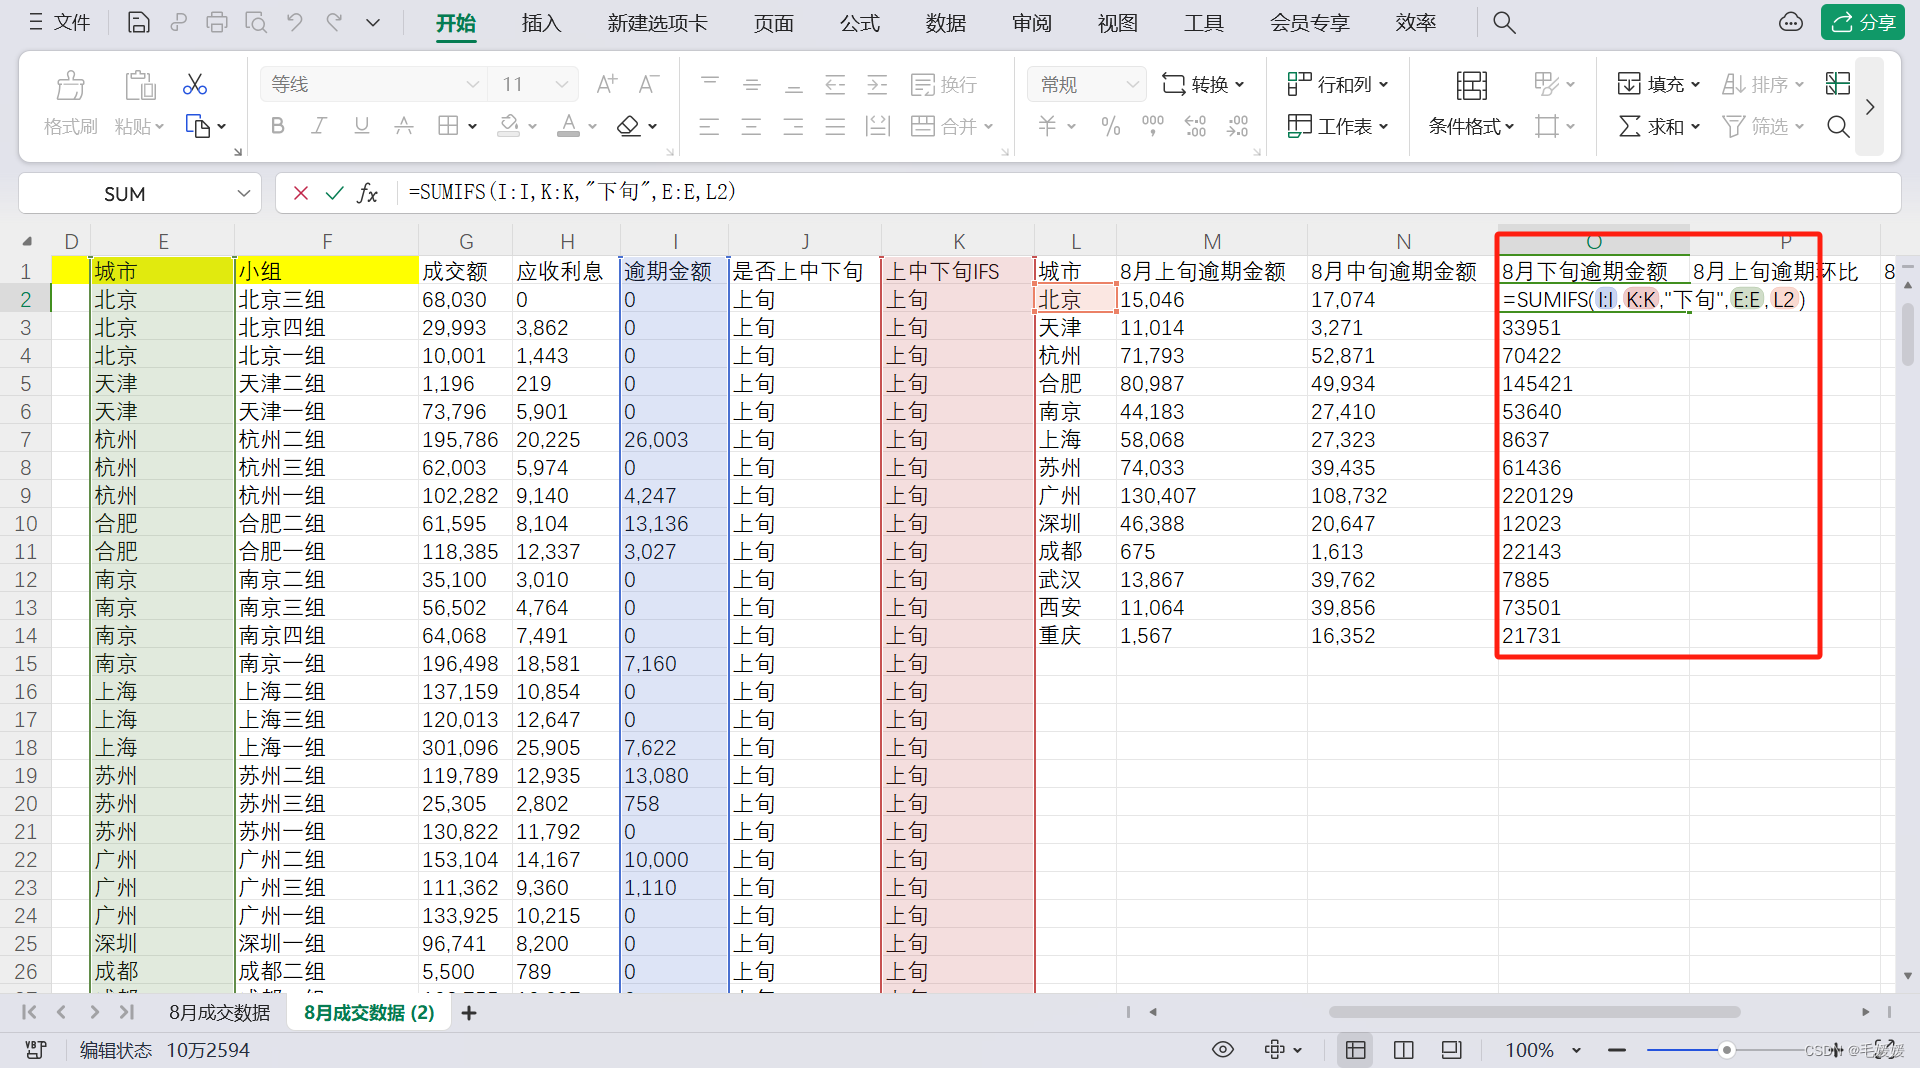Screen dimensions: 1920x1068
Task: Click the percent style icon
Action: click(x=1110, y=126)
